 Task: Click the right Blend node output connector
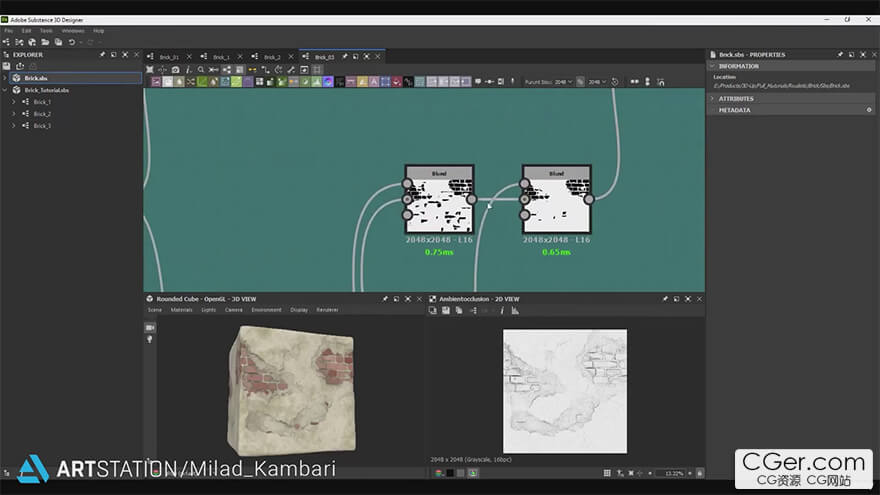pyautogui.click(x=589, y=199)
